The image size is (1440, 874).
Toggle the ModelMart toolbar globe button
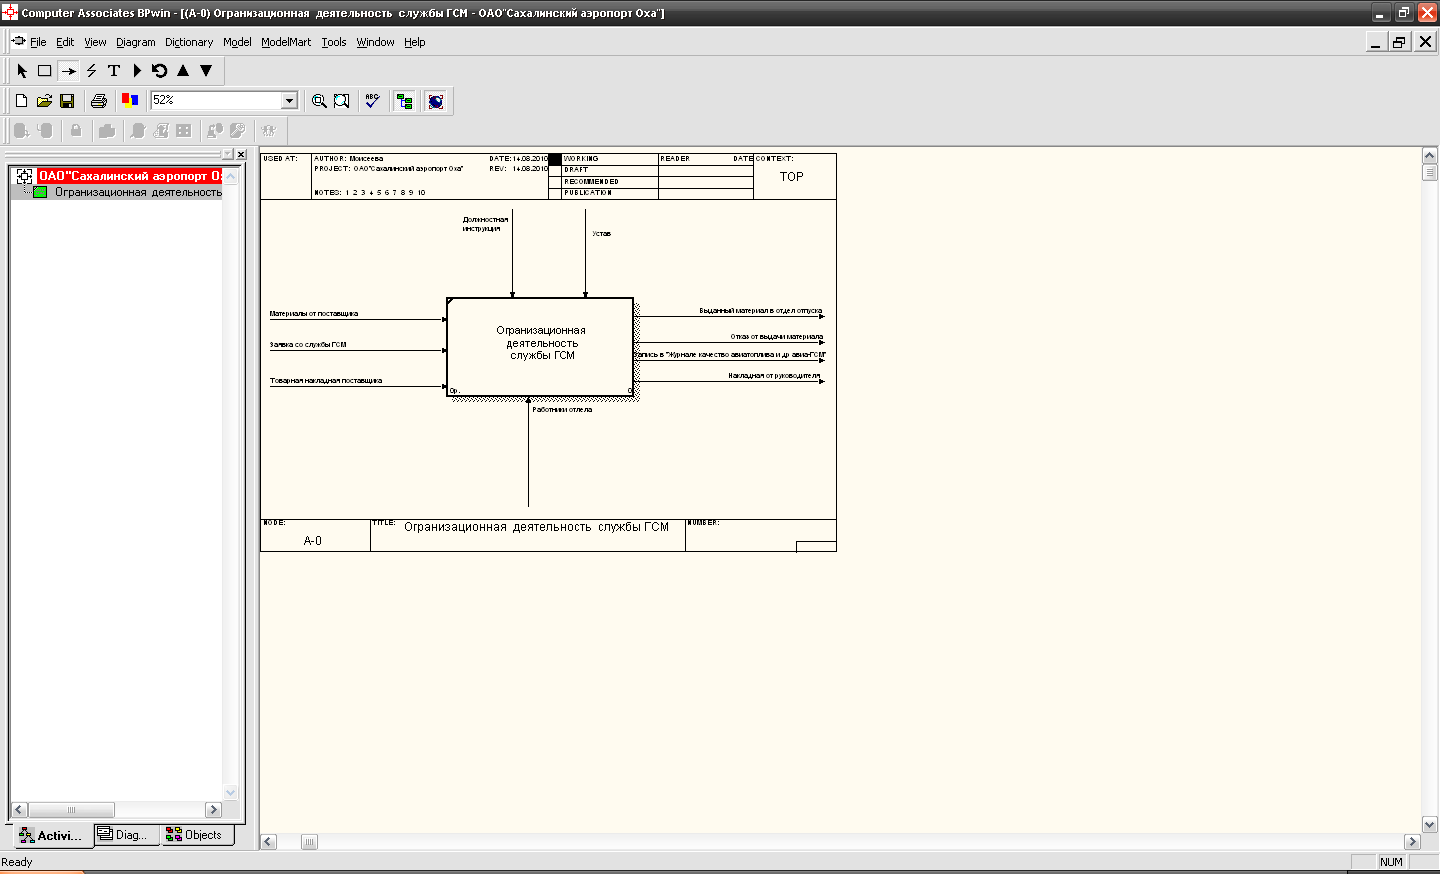[435, 101]
